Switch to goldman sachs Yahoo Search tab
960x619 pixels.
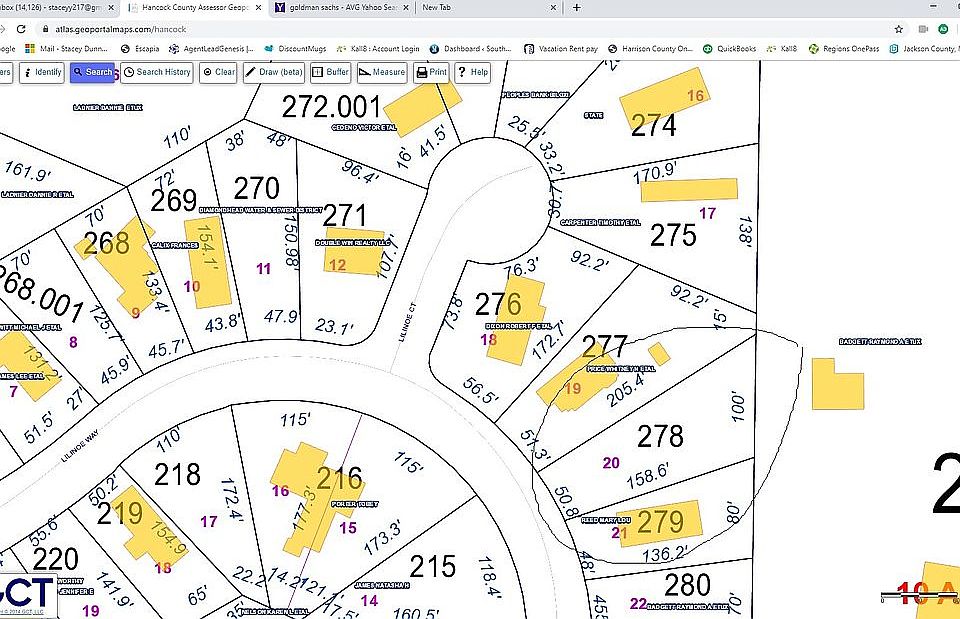(x=341, y=7)
